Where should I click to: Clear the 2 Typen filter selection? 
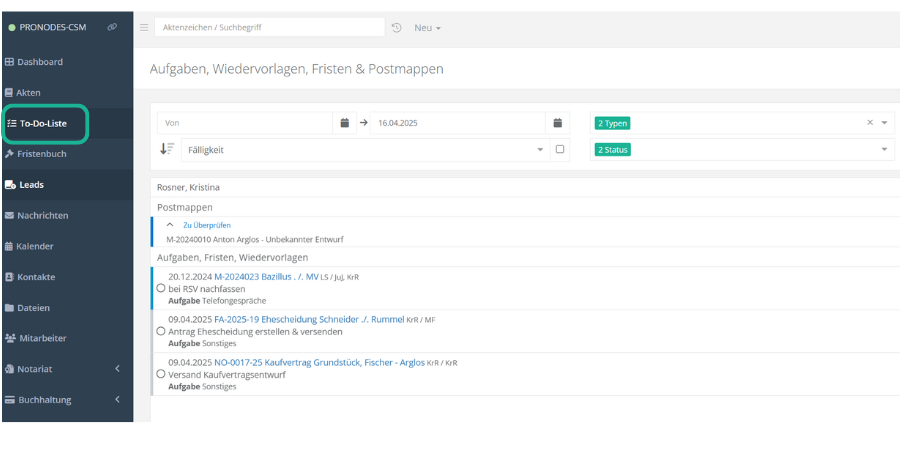[869, 123]
